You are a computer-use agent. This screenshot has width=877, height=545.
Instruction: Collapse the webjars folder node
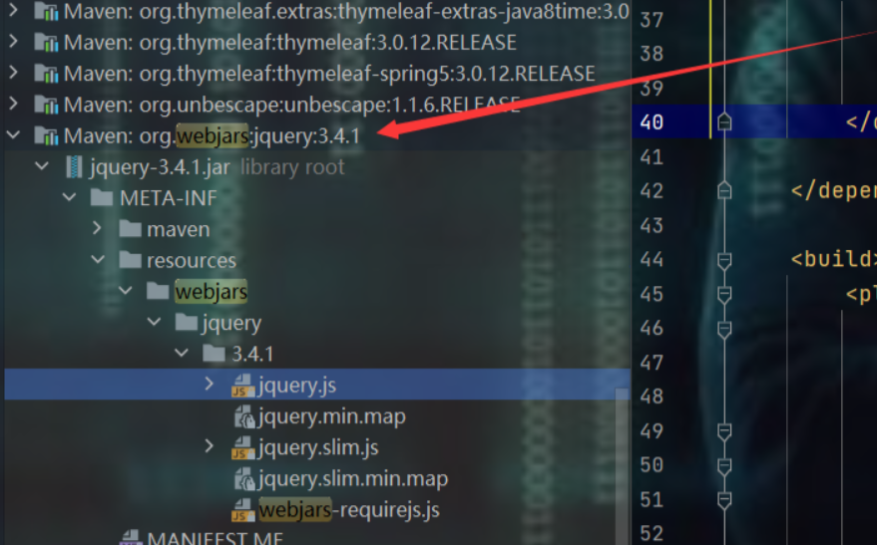coord(125,291)
